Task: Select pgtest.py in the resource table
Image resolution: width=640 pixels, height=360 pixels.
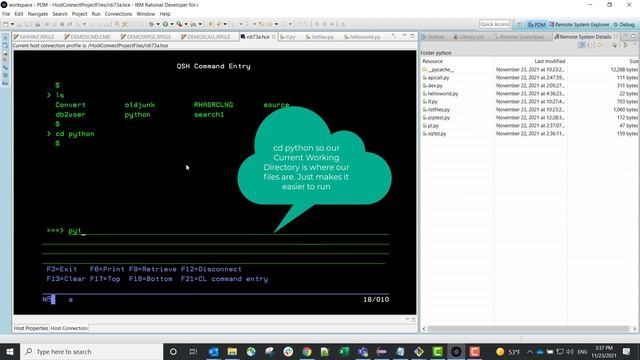Action: (529, 118)
